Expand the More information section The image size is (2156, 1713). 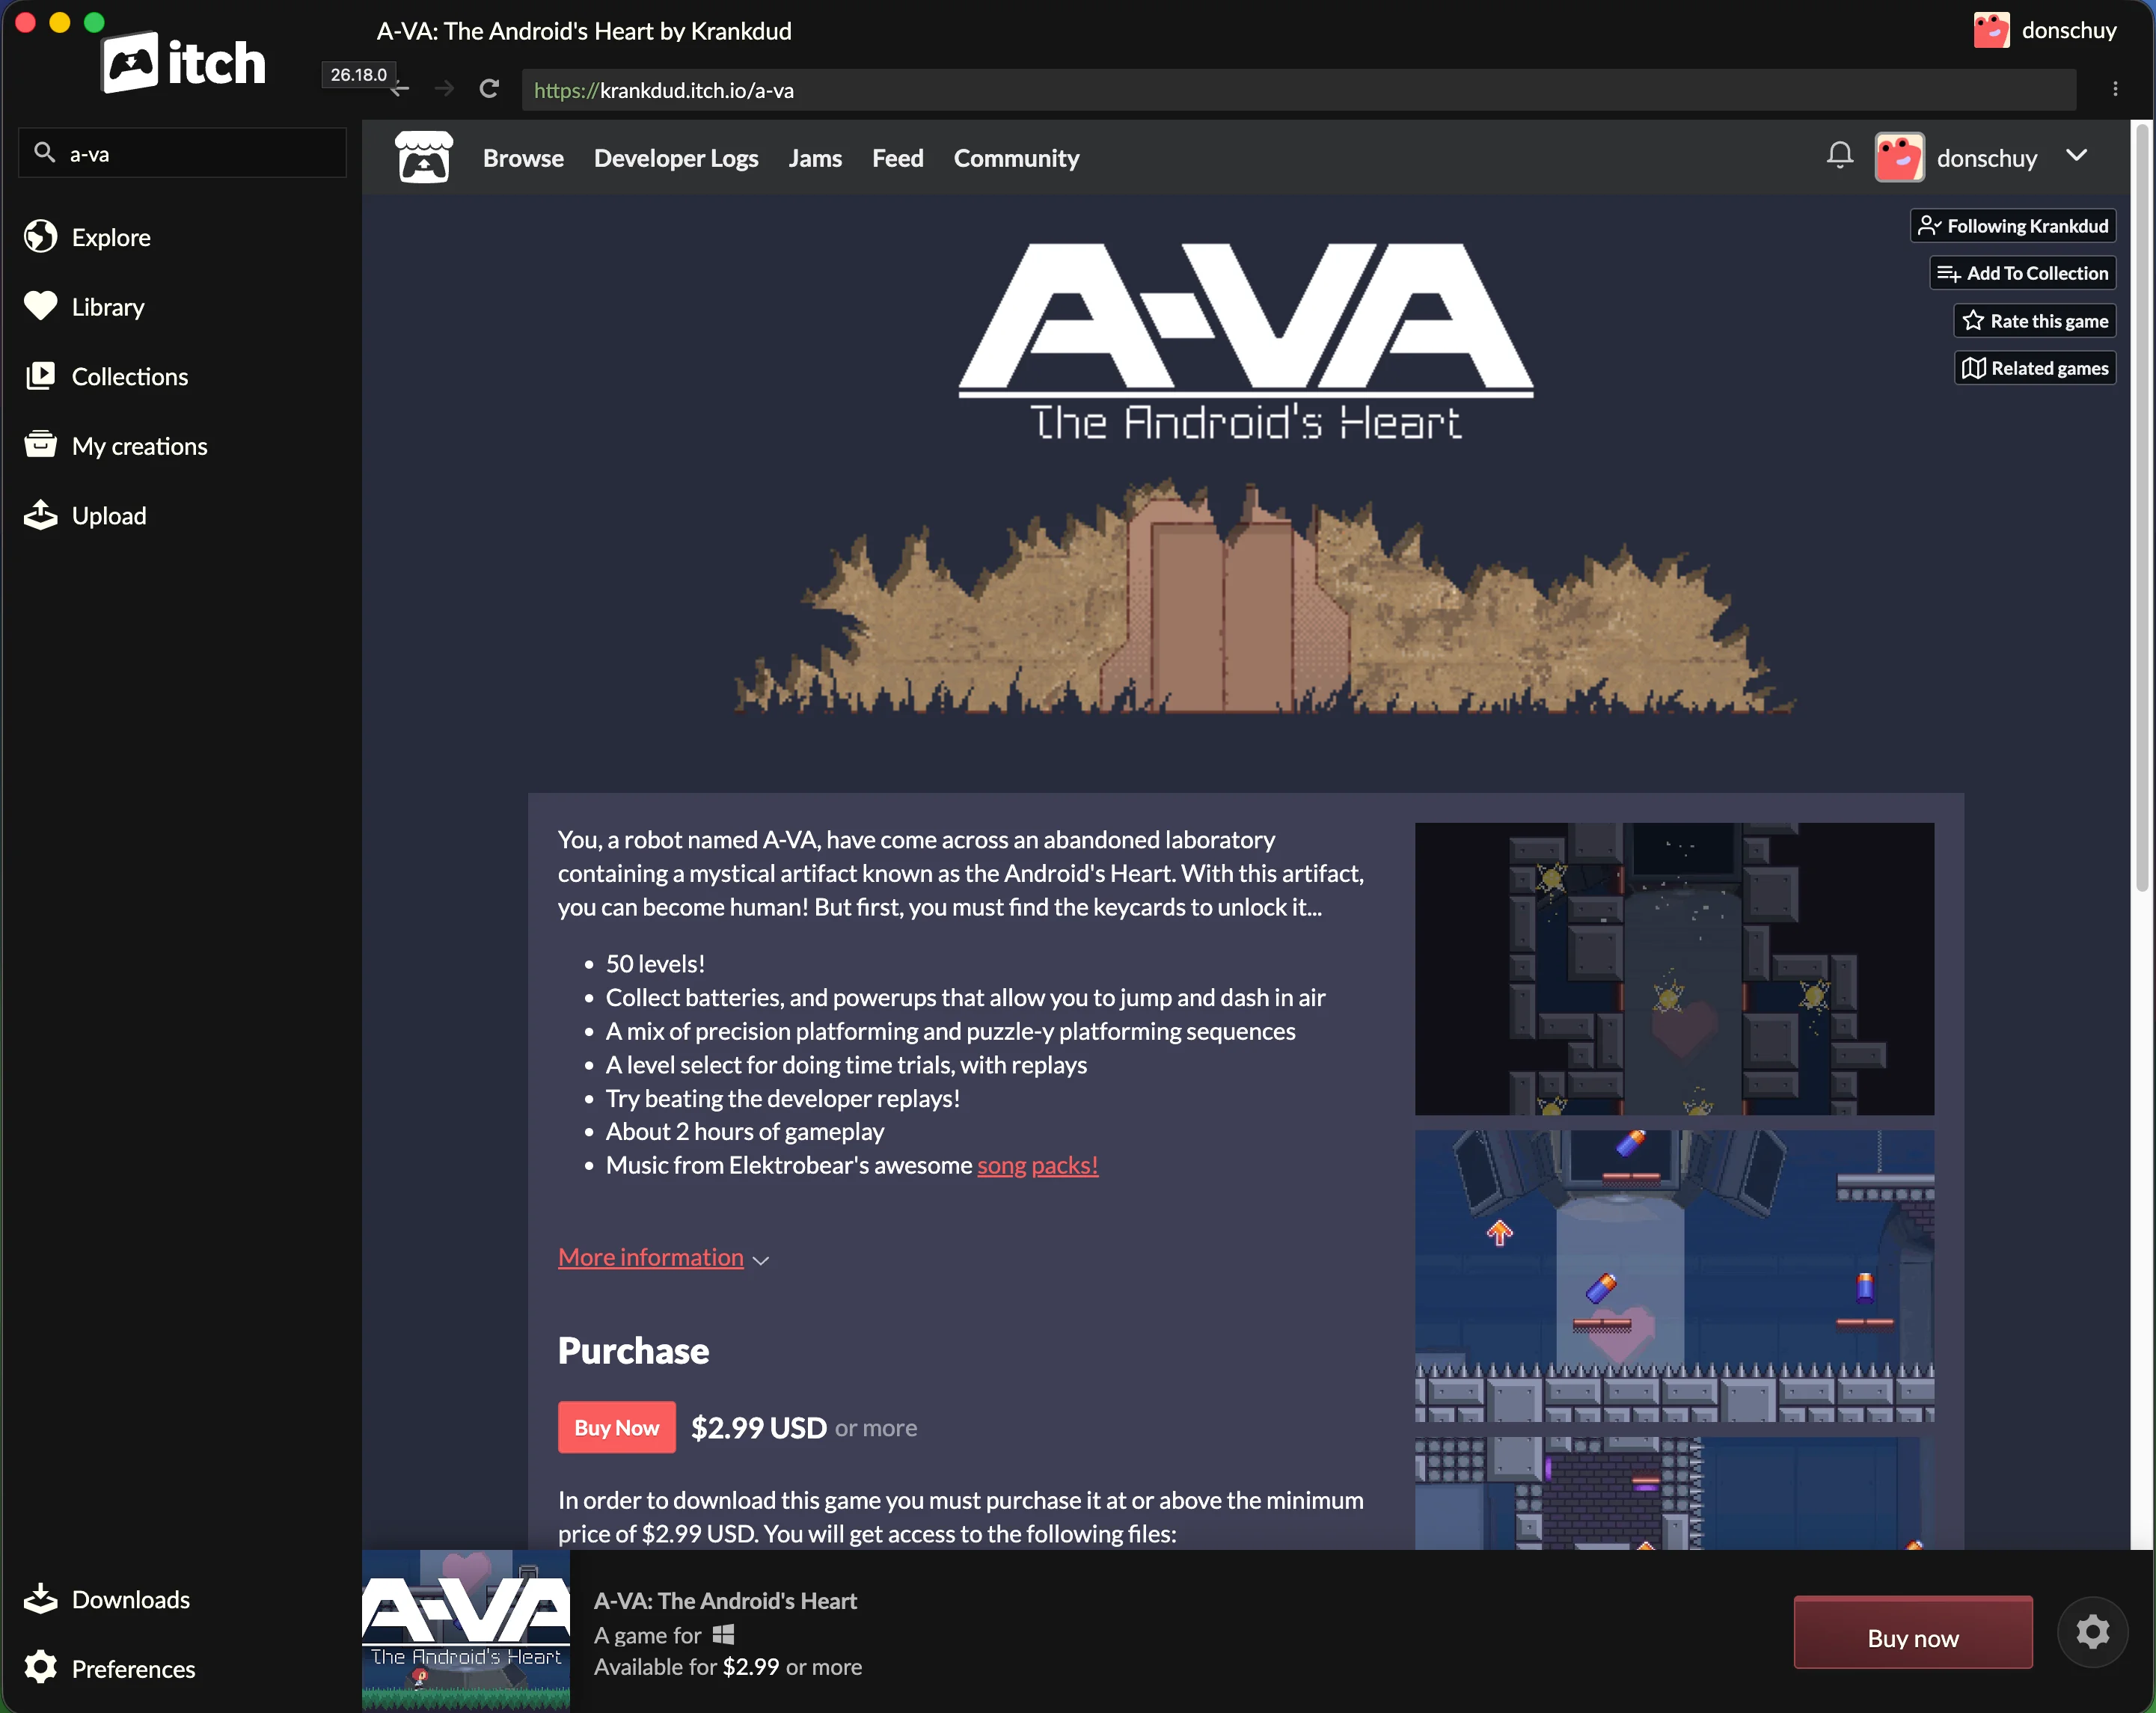pyautogui.click(x=651, y=1257)
